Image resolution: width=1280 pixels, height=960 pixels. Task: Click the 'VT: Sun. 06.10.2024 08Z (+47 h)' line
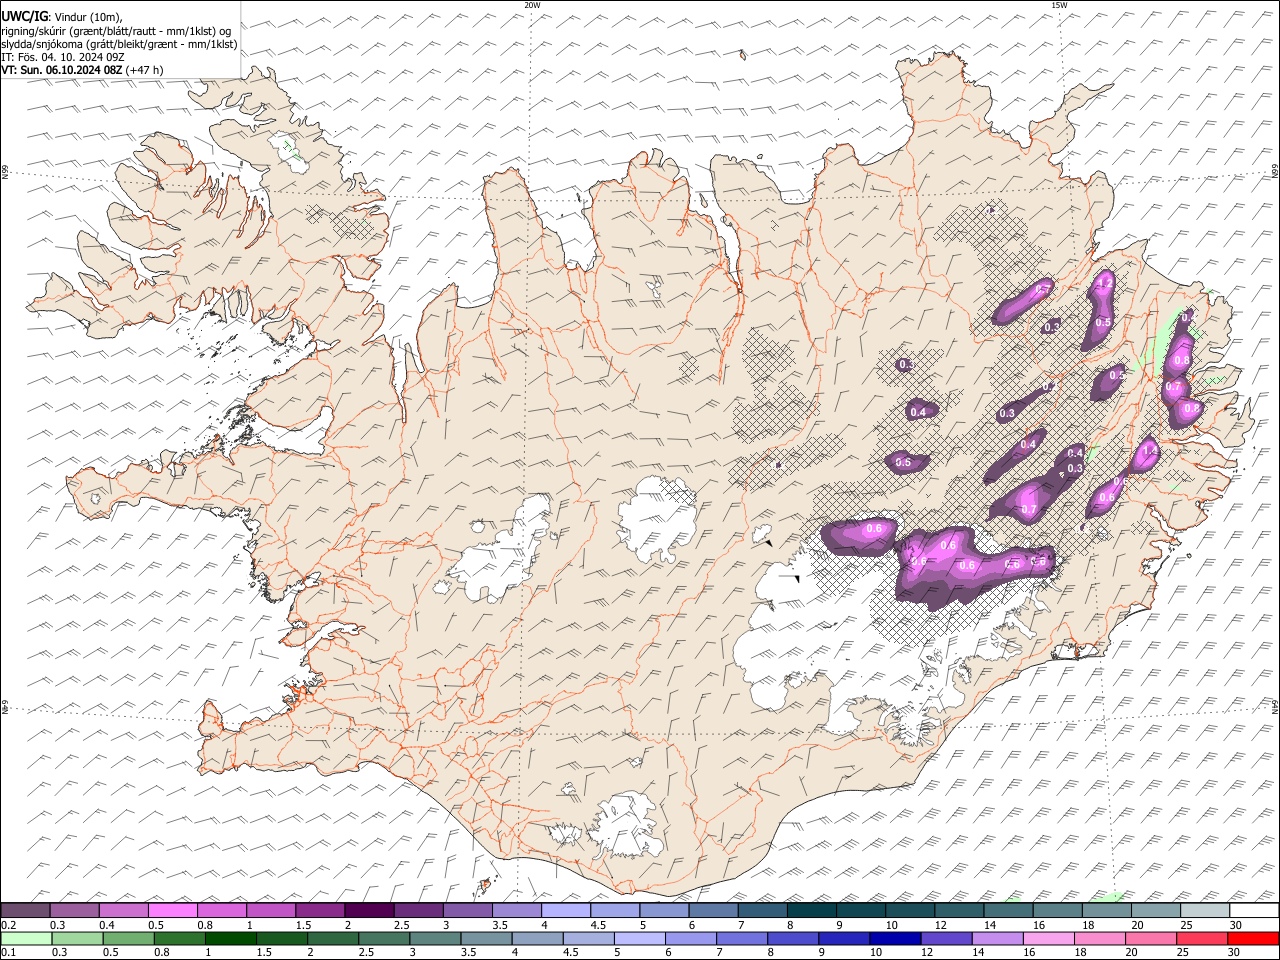[x=83, y=70]
